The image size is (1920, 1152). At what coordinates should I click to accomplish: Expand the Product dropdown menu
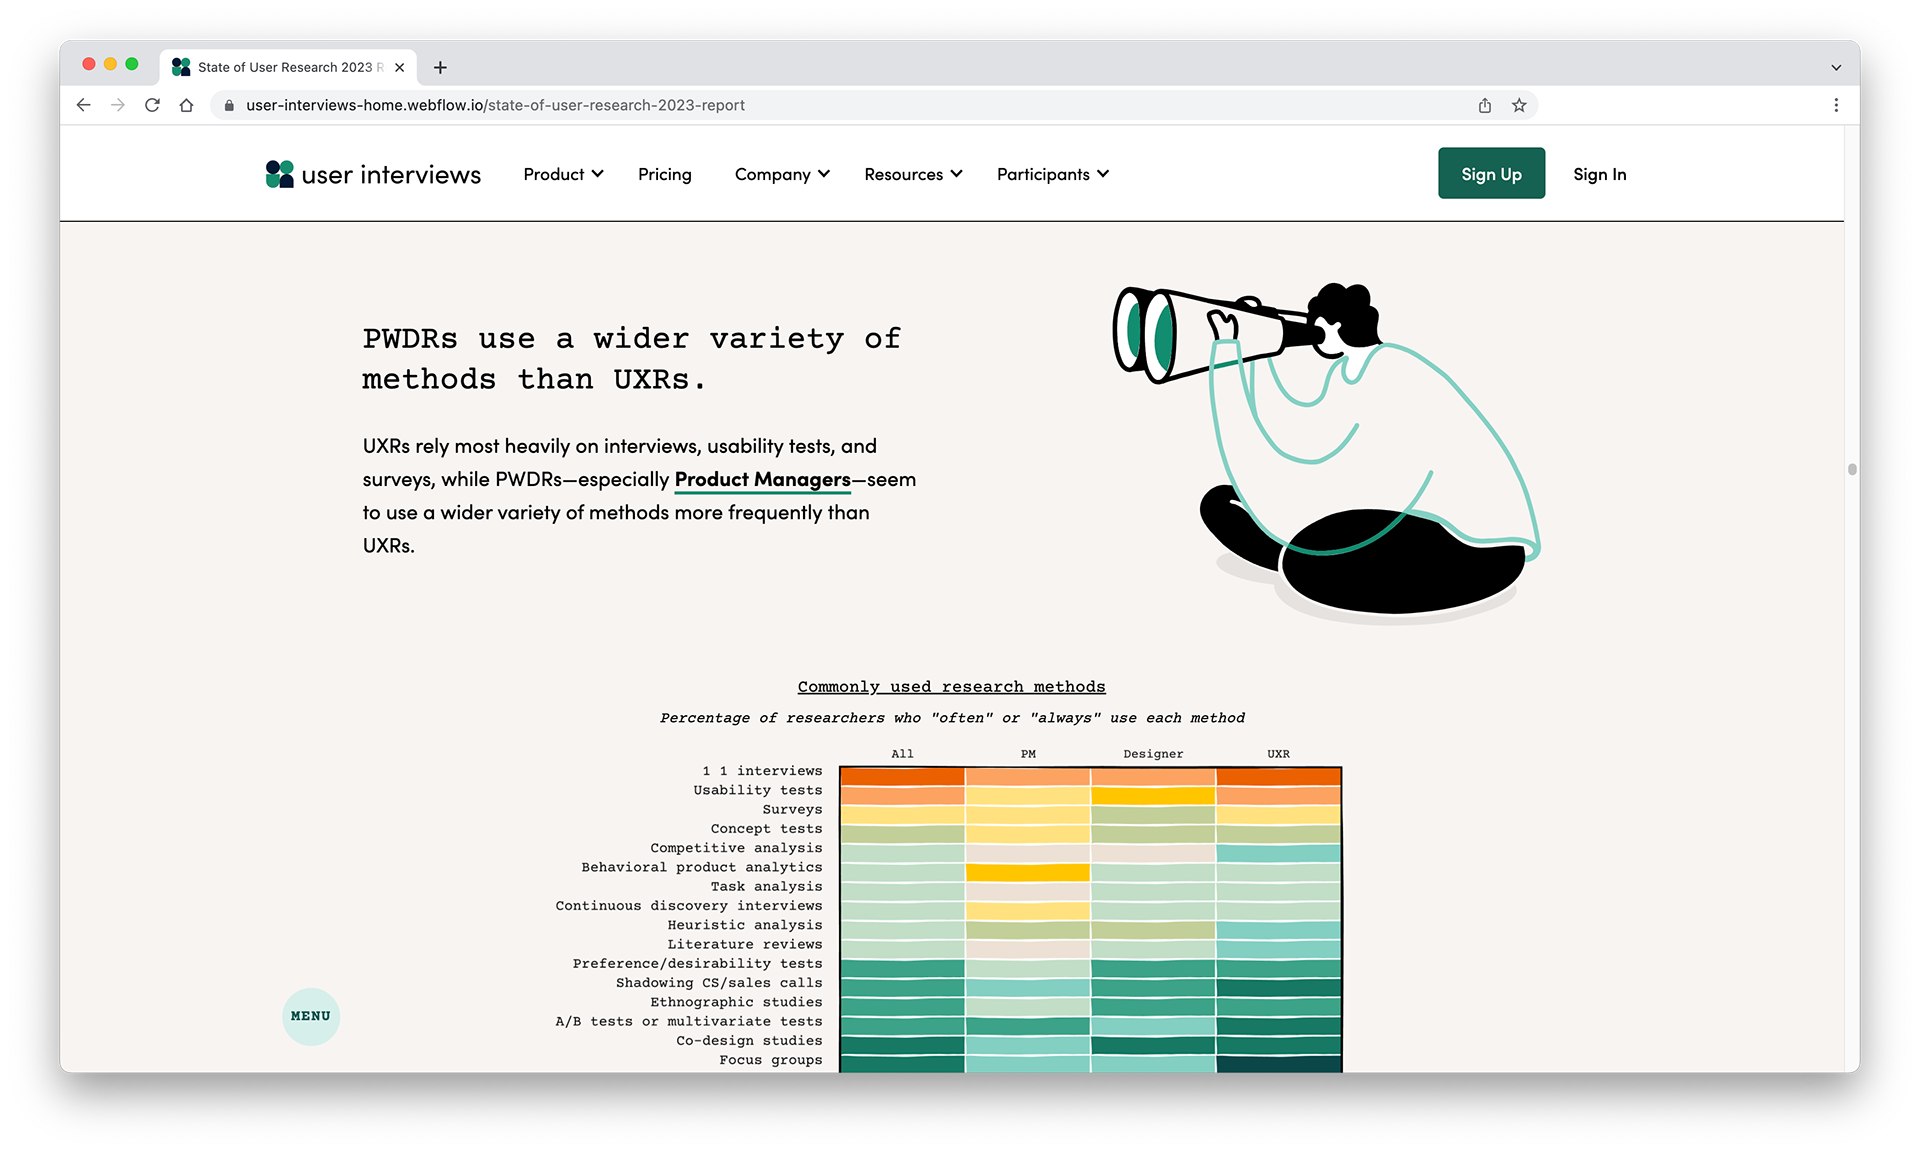(563, 174)
